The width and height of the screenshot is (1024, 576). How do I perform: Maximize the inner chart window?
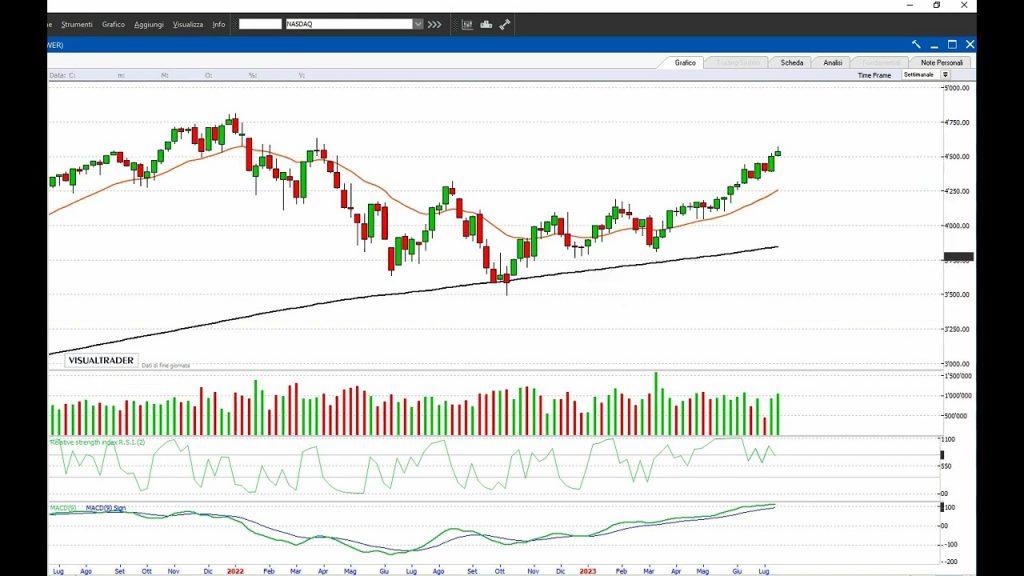click(x=952, y=44)
